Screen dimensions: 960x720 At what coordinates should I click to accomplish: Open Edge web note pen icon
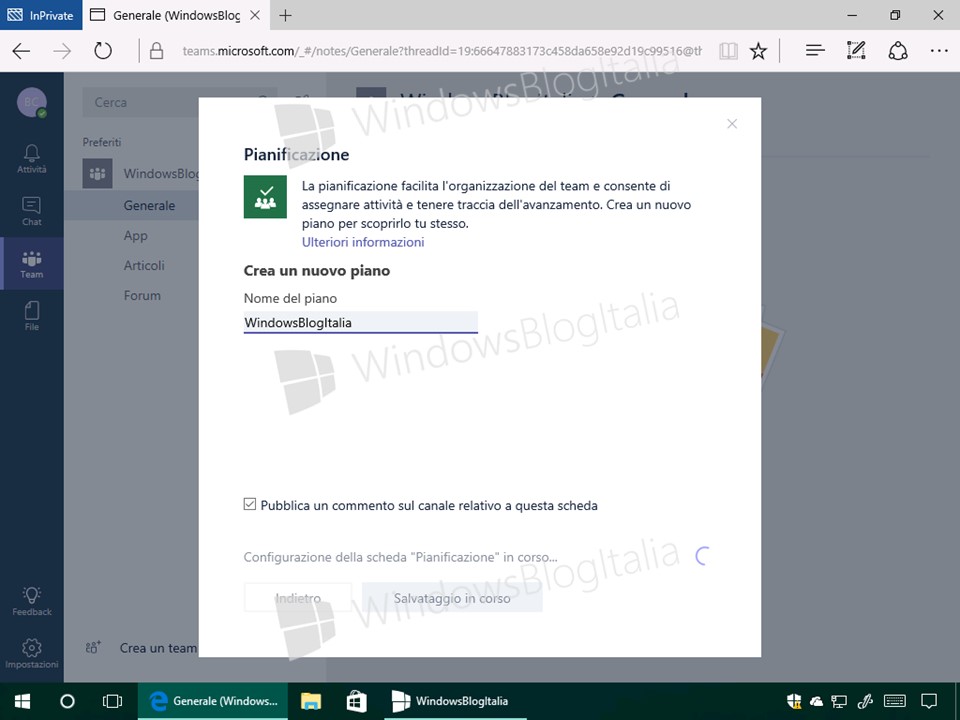[856, 51]
